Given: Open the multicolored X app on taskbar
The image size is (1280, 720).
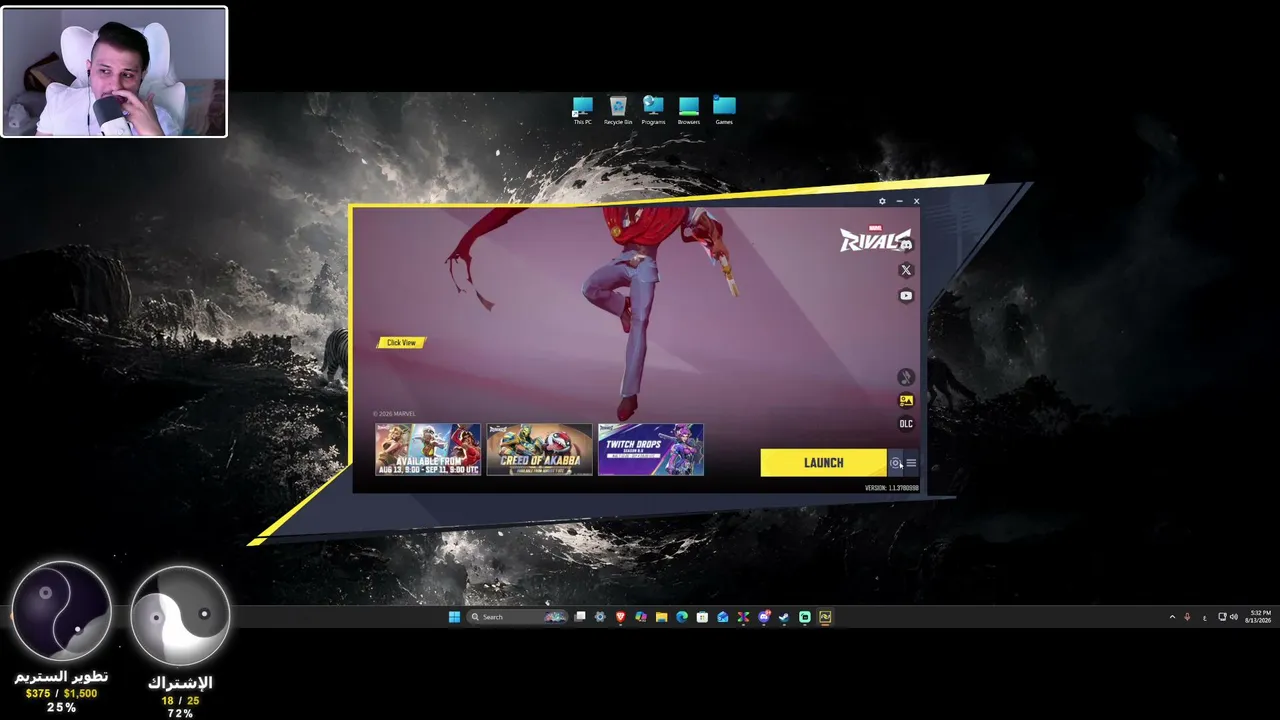Looking at the screenshot, I should coord(743,617).
